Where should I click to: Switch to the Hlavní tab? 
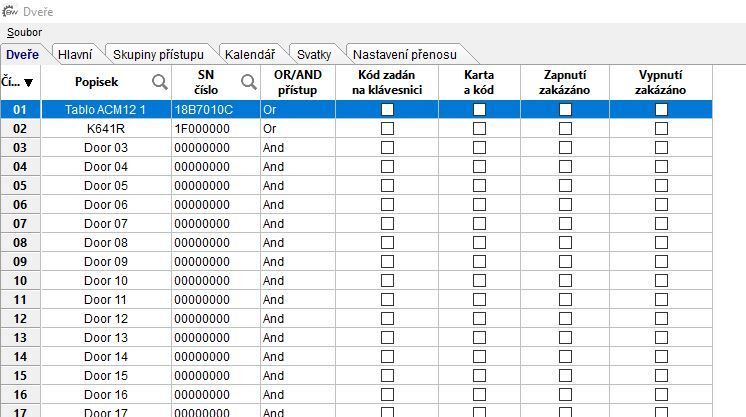75,54
